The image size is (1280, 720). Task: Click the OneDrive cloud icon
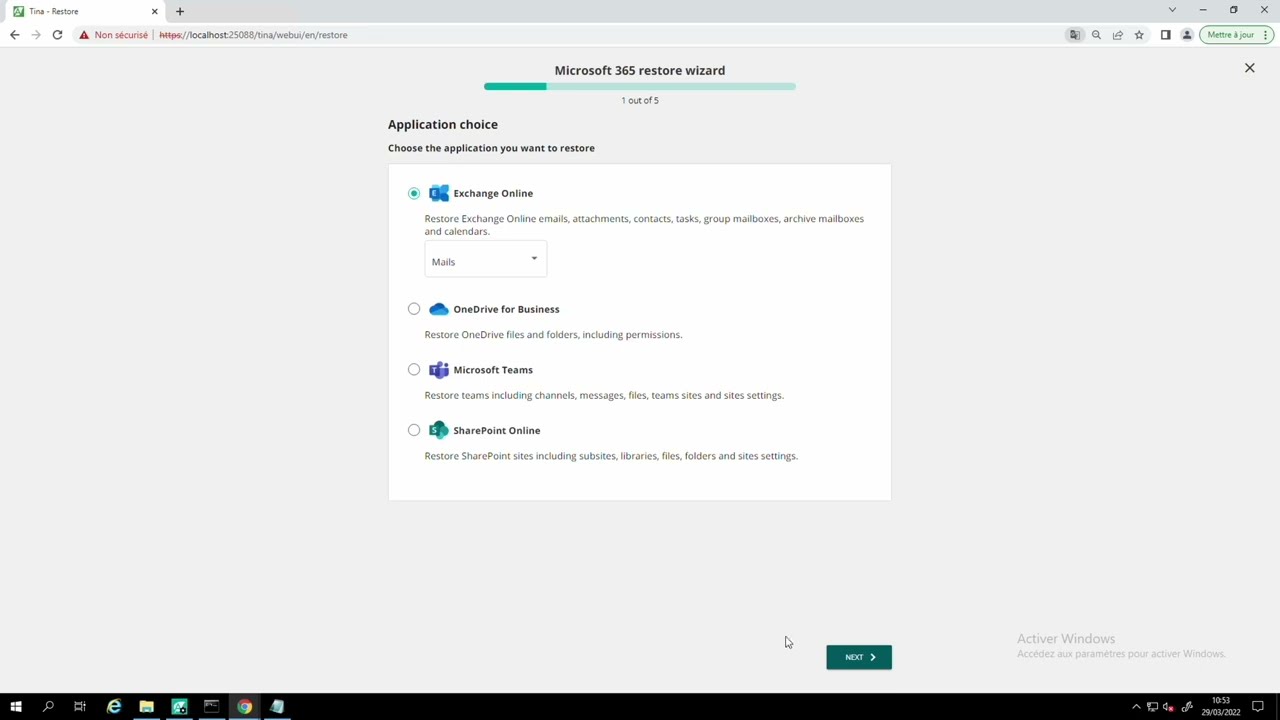[x=439, y=309]
